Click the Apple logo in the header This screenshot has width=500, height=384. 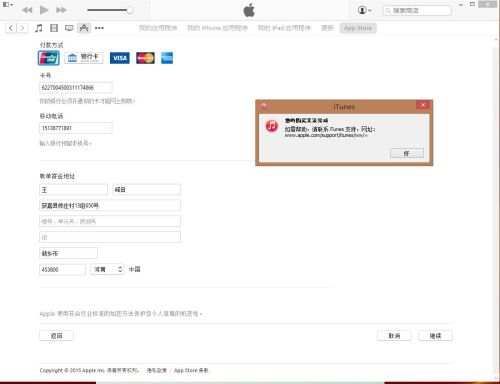(249, 10)
